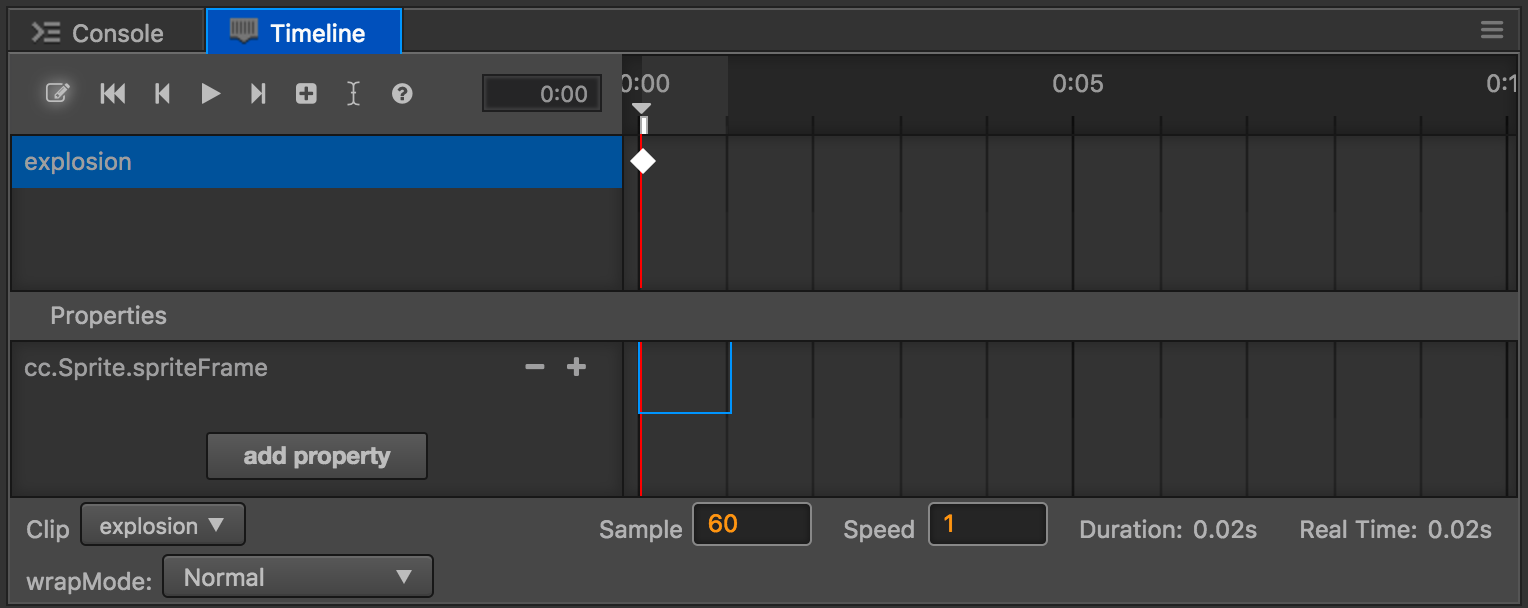
Task: Toggle animation edit mode icon
Action: 58,93
